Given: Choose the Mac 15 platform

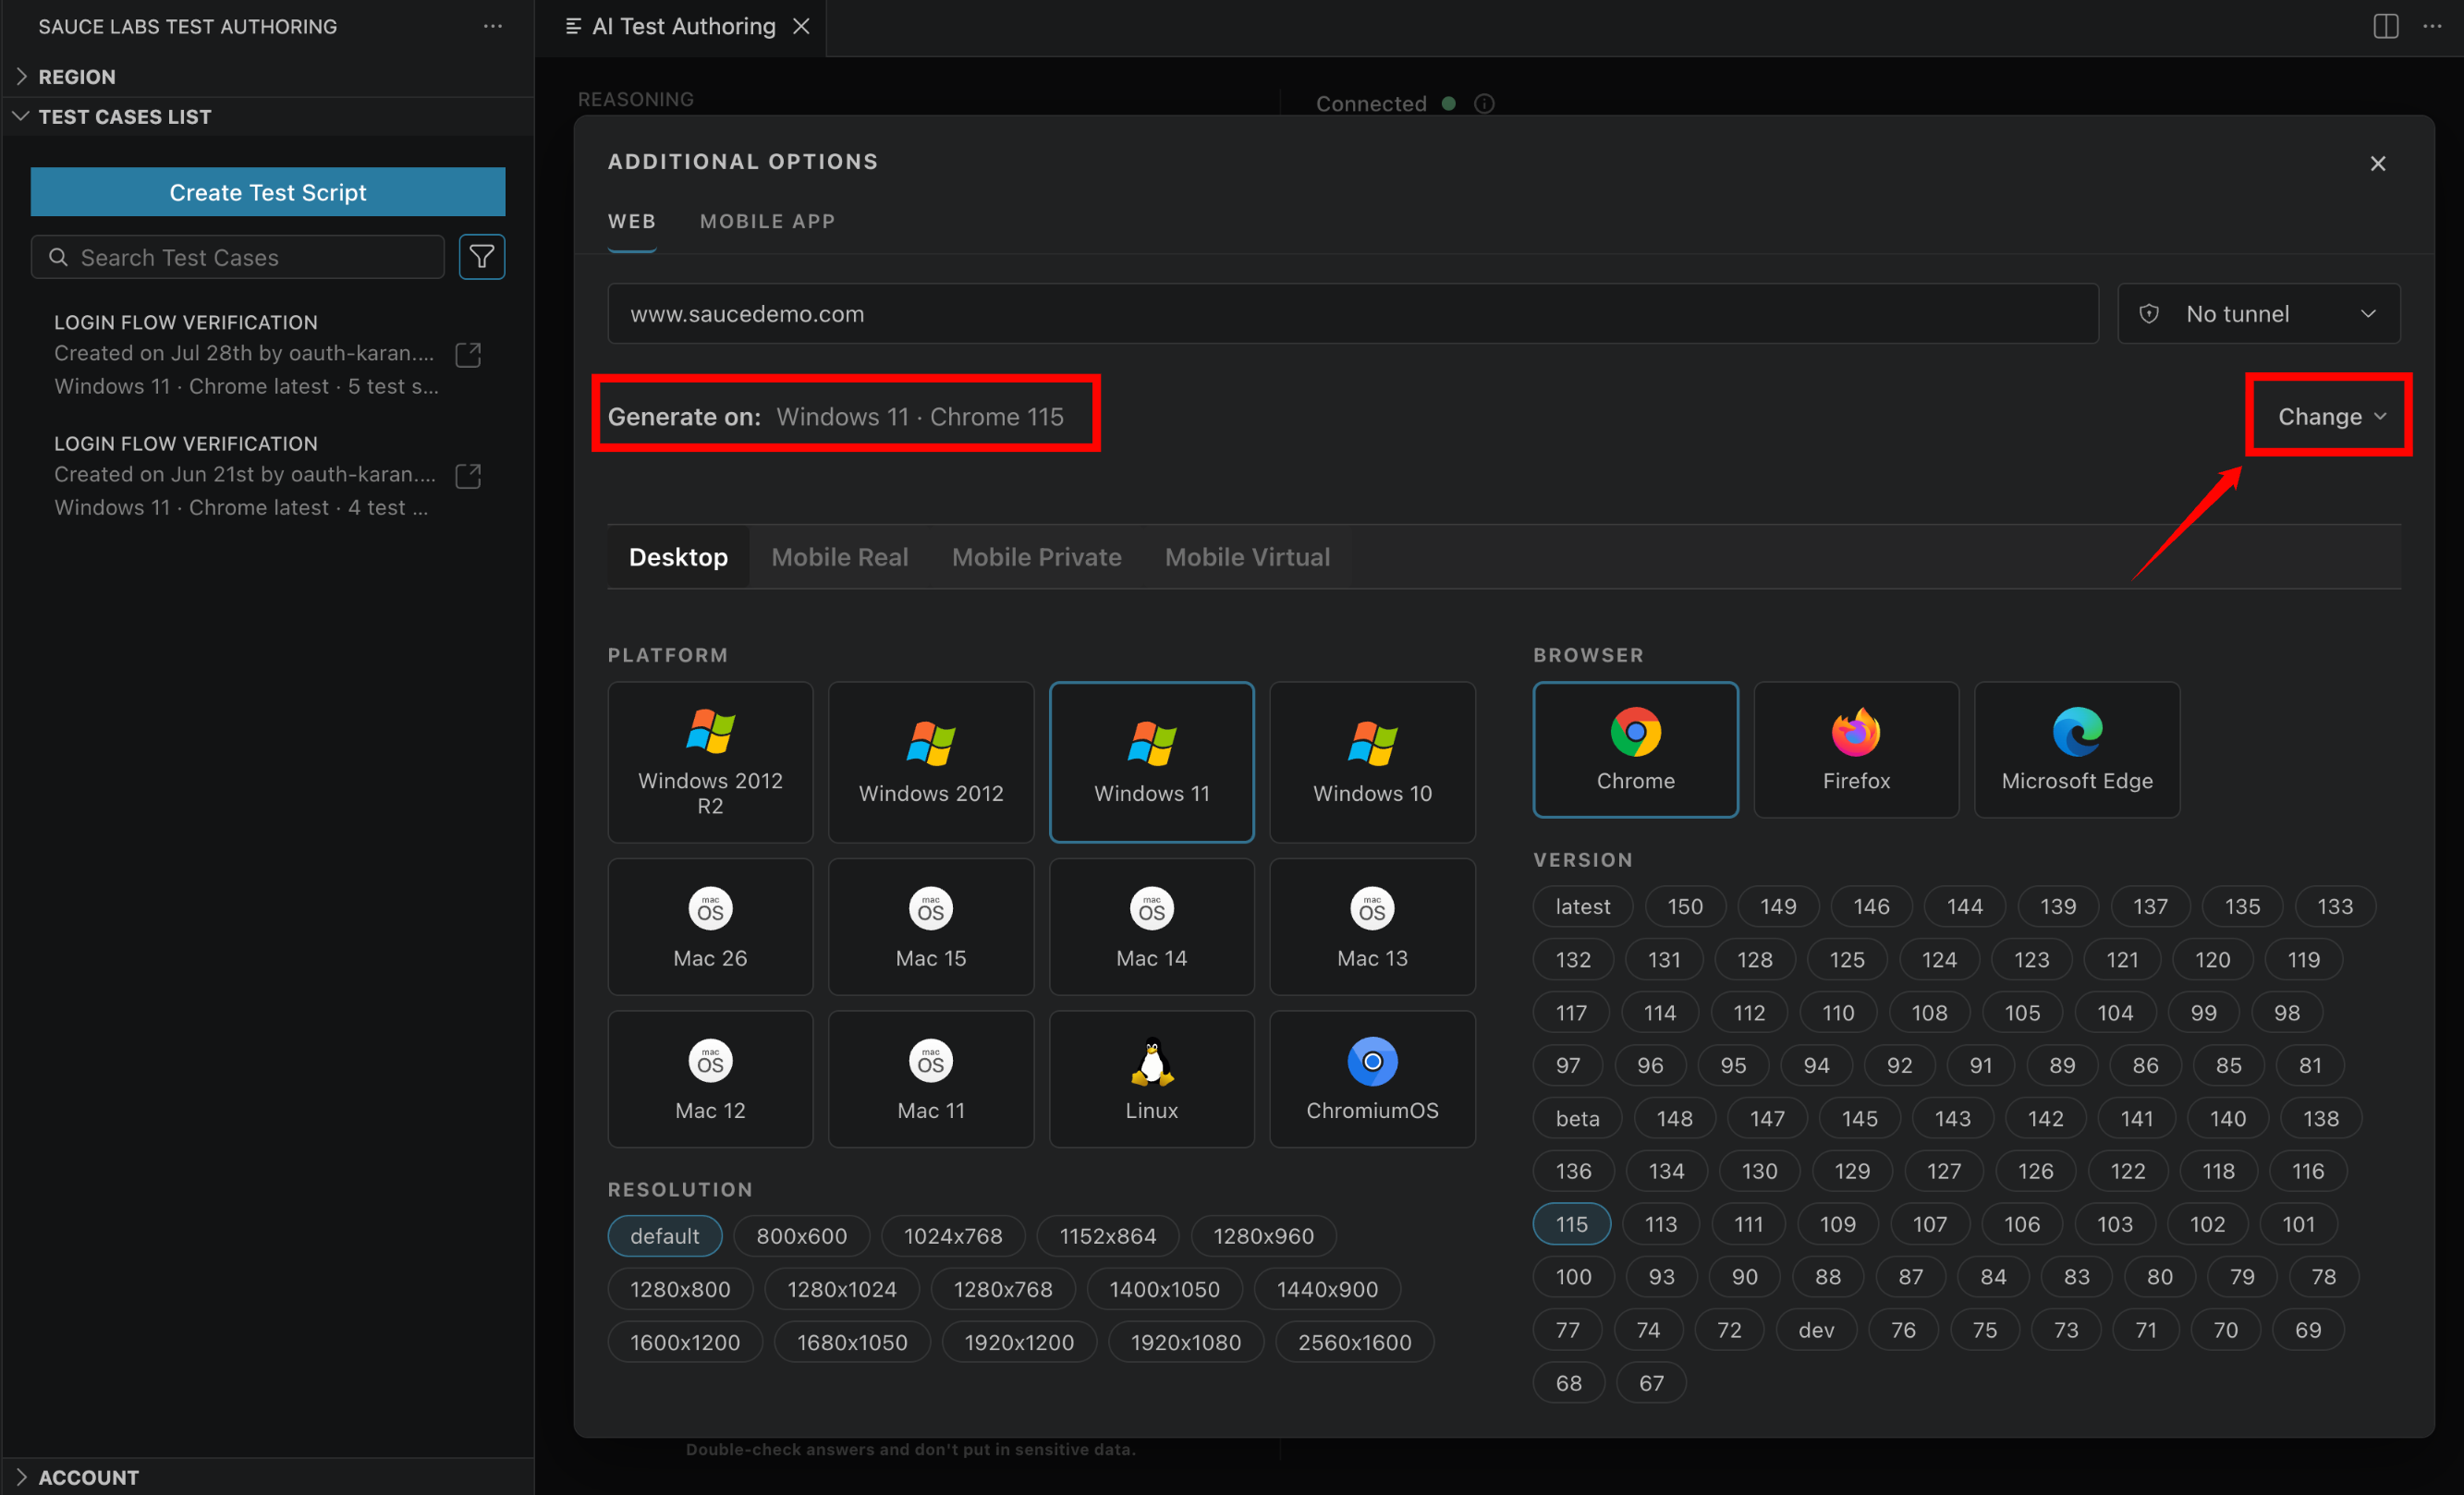Looking at the screenshot, I should [x=931, y=926].
